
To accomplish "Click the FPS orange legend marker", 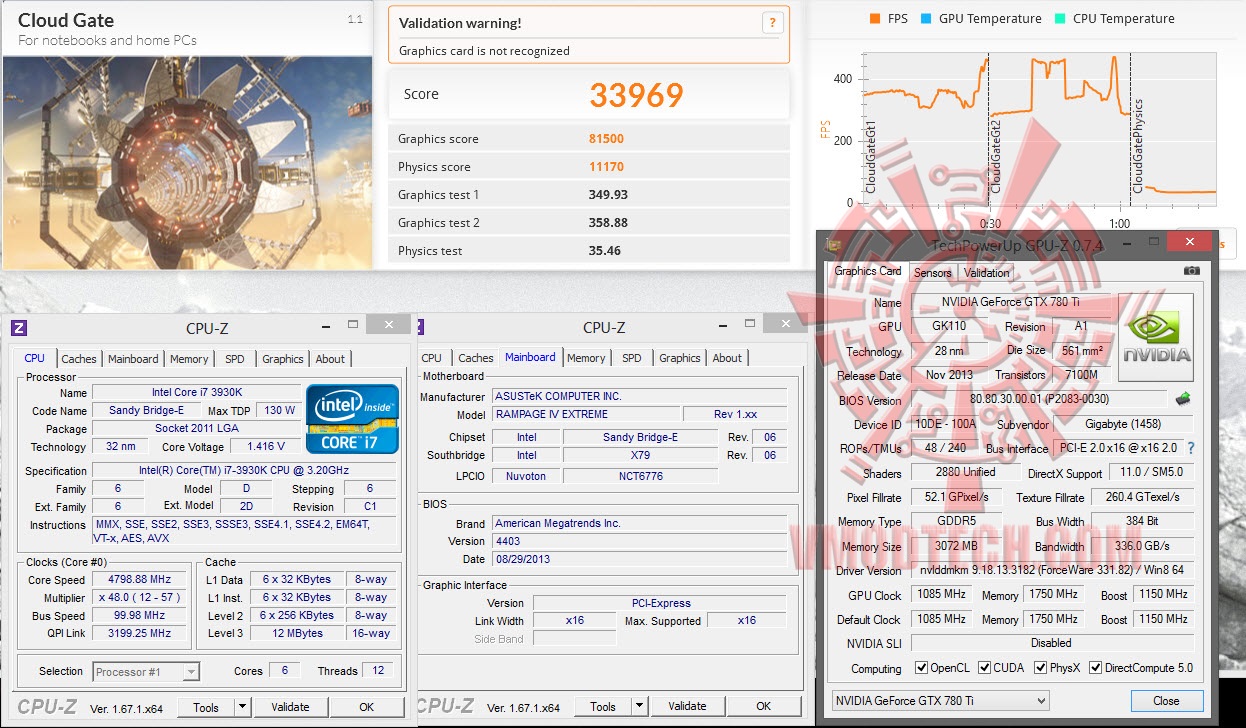I will [875, 19].
